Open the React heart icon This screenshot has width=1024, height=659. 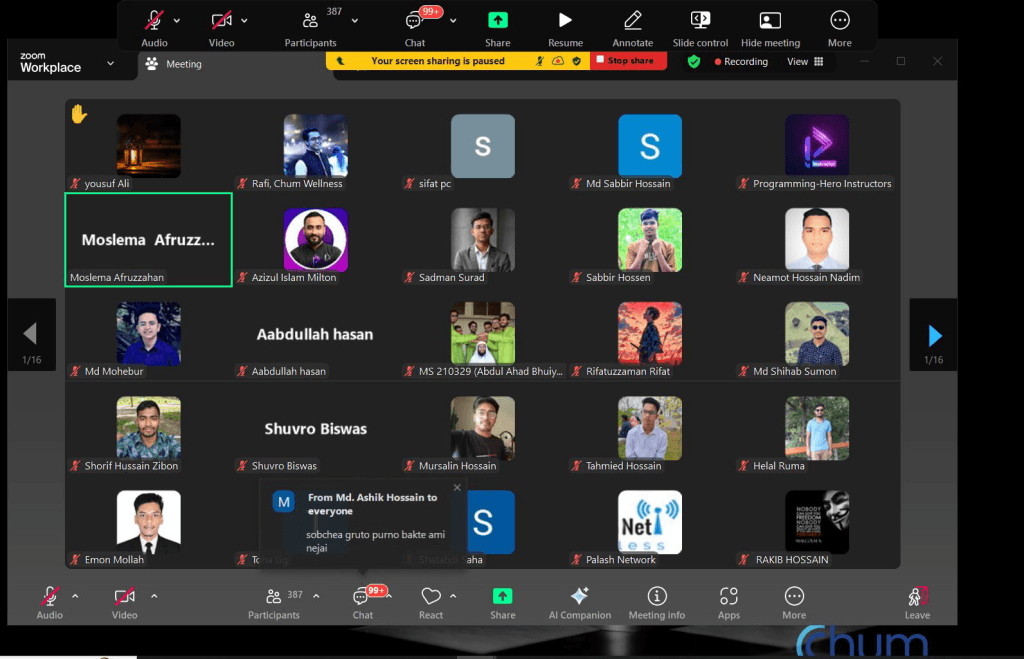[x=430, y=596]
